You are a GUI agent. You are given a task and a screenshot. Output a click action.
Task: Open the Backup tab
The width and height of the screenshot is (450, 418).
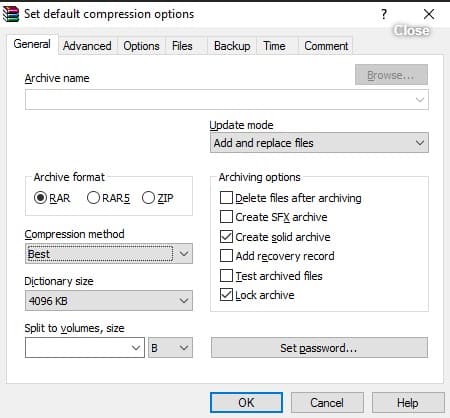[x=232, y=46]
